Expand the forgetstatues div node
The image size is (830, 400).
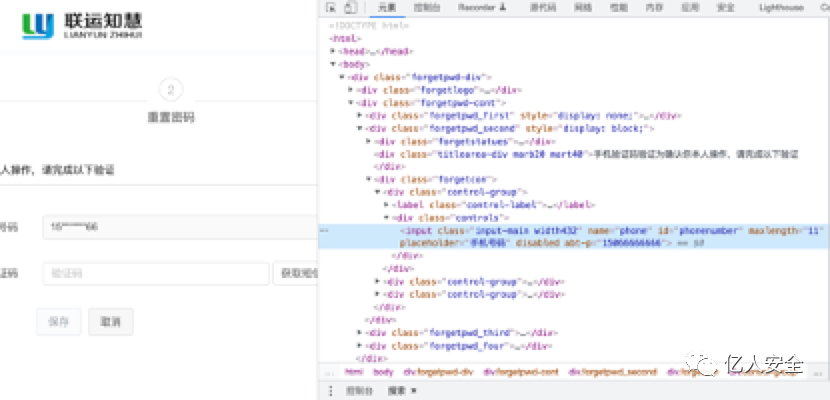pyautogui.click(x=369, y=141)
